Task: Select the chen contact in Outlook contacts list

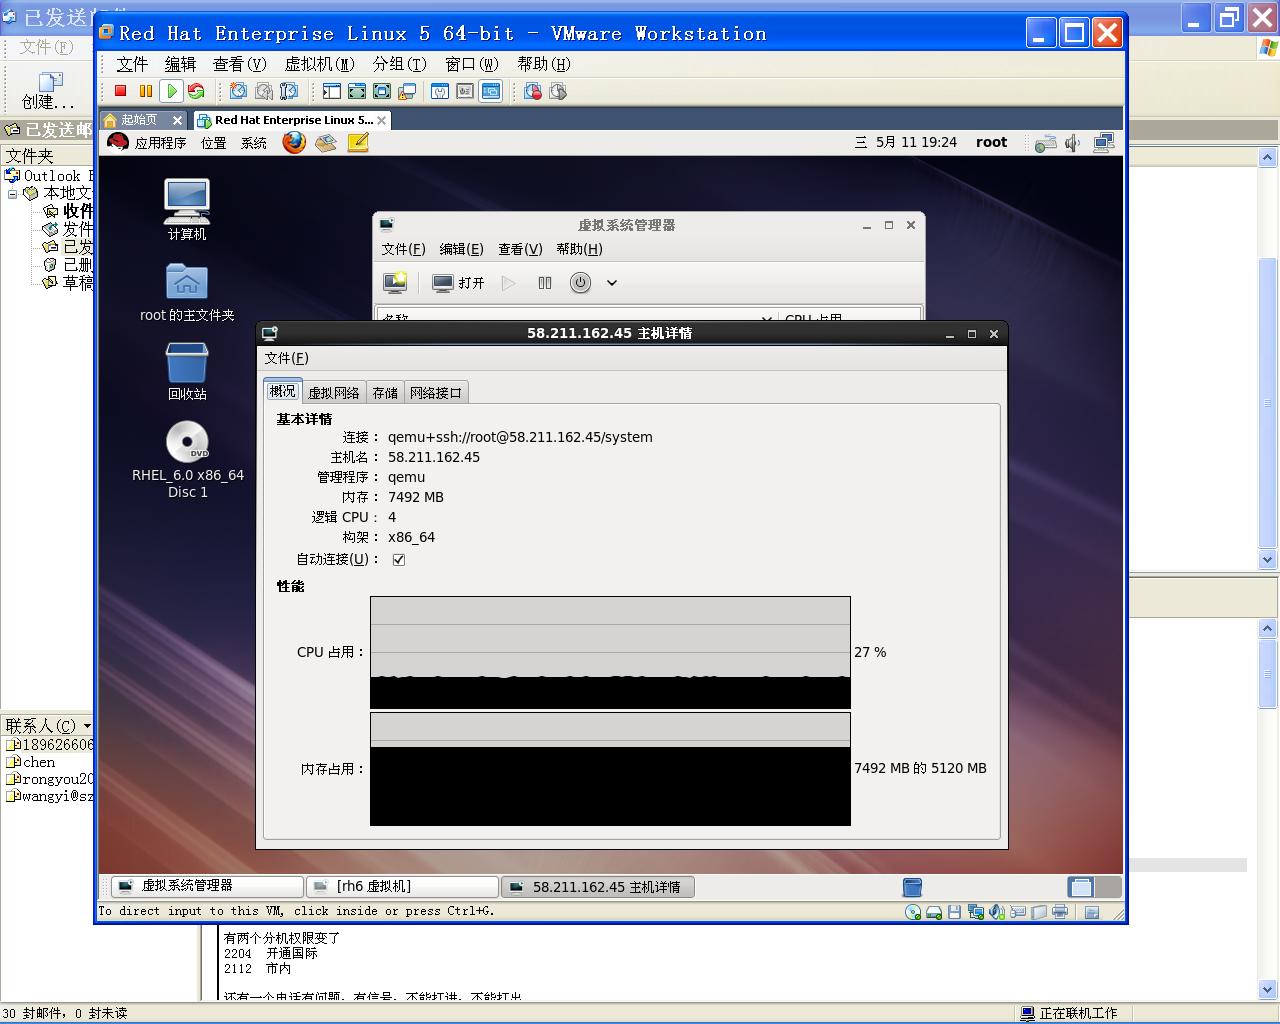Action: point(38,762)
